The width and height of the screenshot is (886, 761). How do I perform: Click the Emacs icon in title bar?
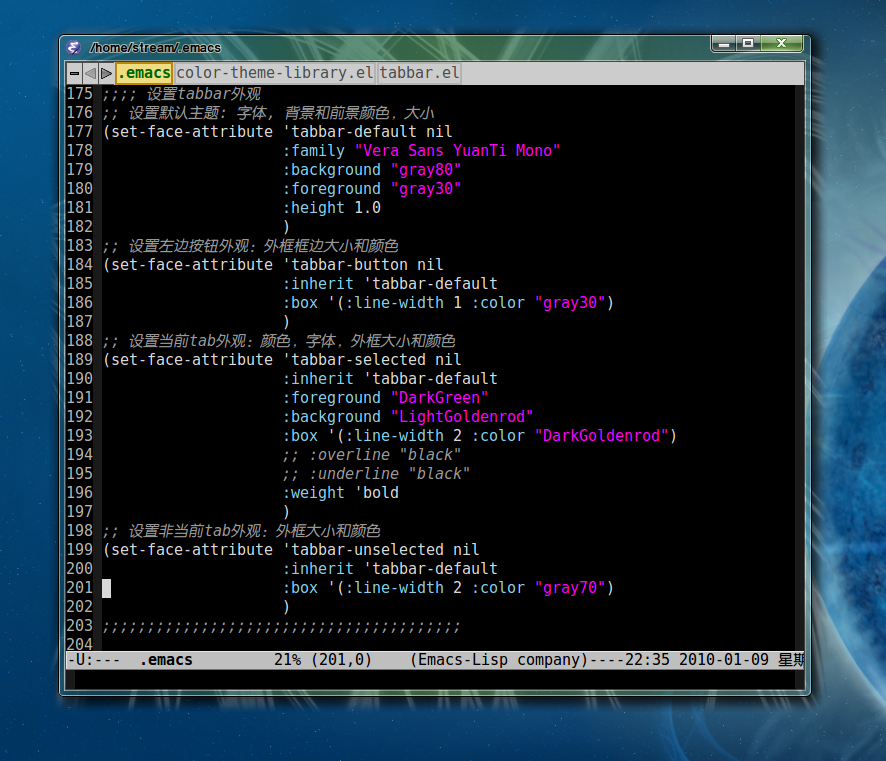point(73,47)
